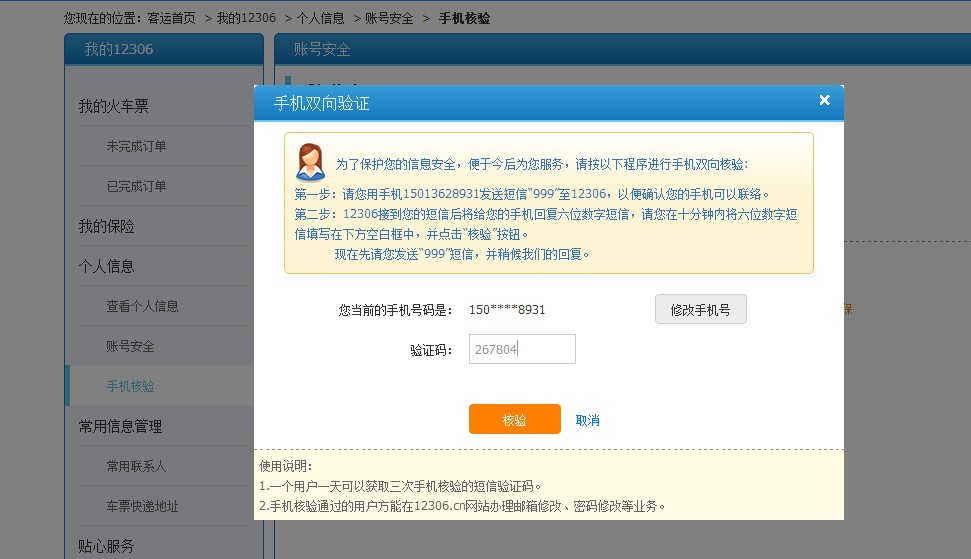Select 查看个人信息 in the sidebar
Image resolution: width=971 pixels, height=559 pixels.
click(x=143, y=306)
